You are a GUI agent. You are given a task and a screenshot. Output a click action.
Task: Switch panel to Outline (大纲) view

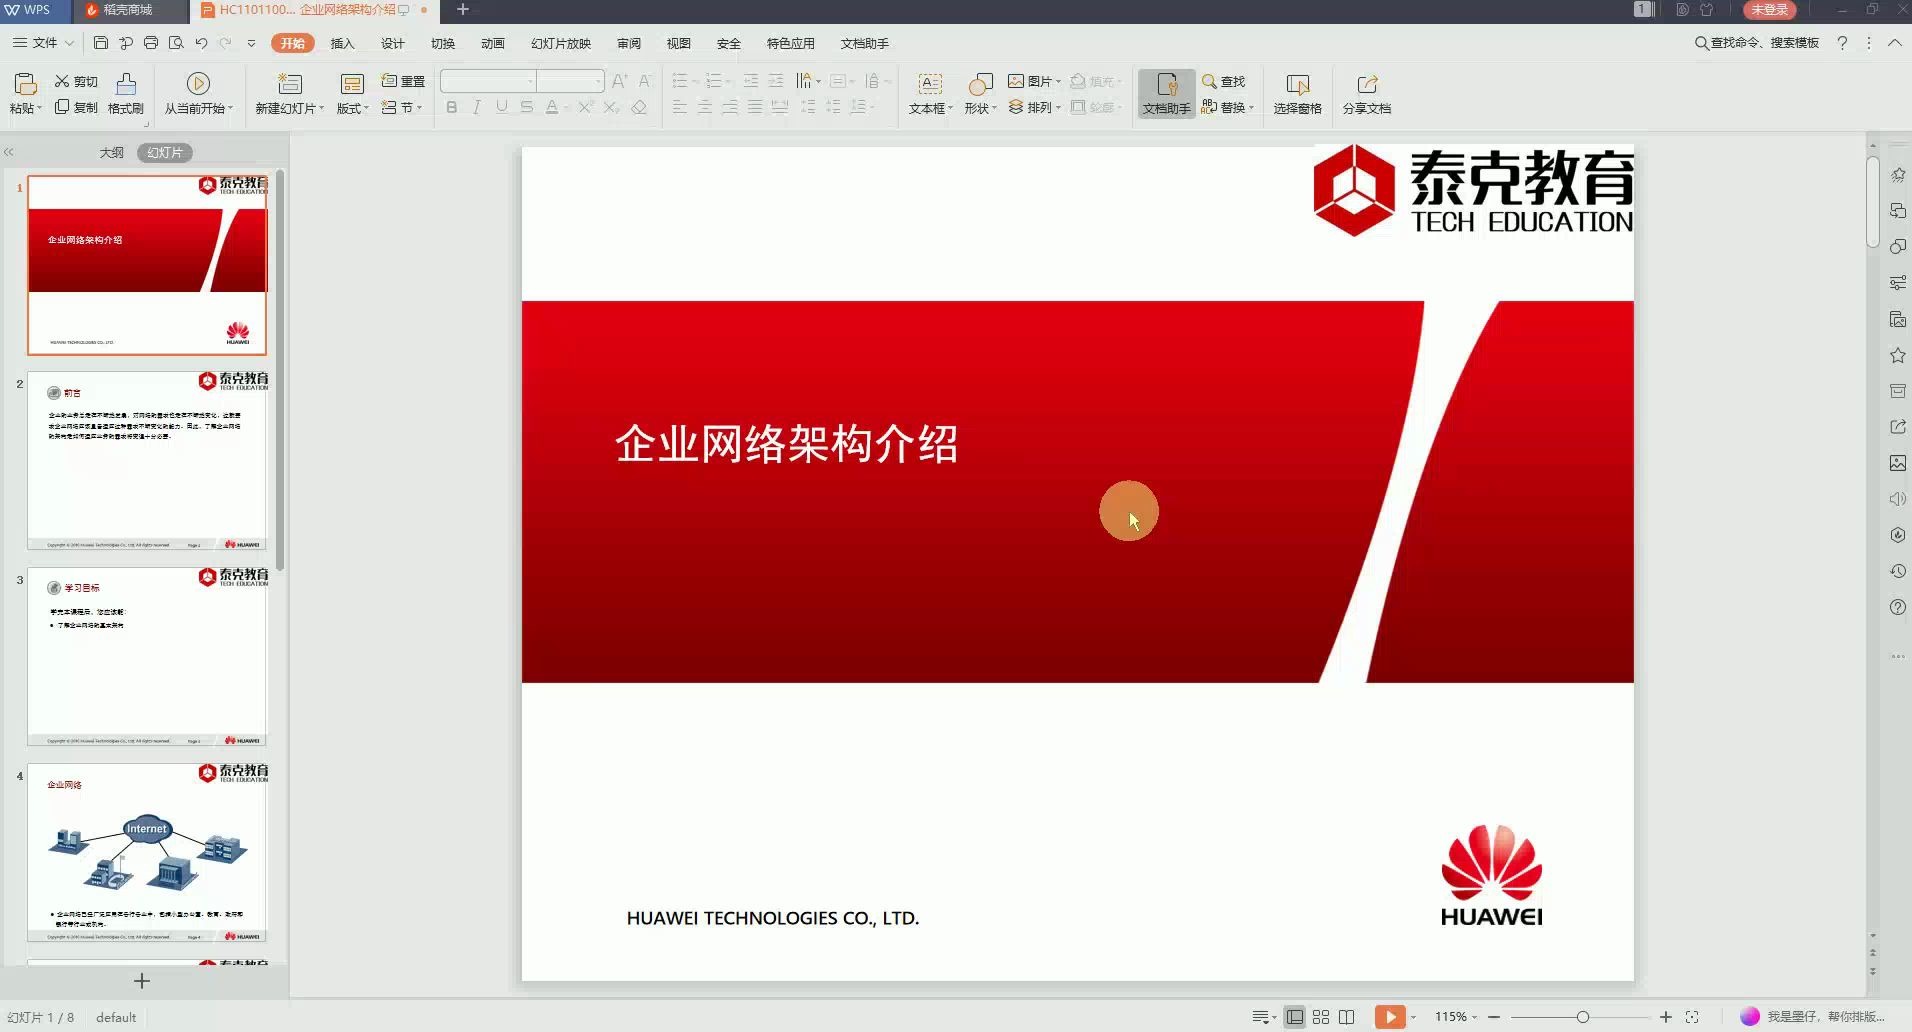(112, 152)
